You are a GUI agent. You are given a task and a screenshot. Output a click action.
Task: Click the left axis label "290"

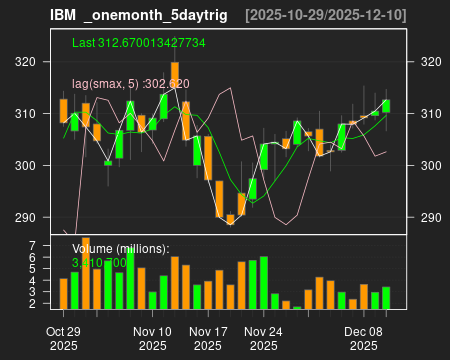click(x=25, y=217)
